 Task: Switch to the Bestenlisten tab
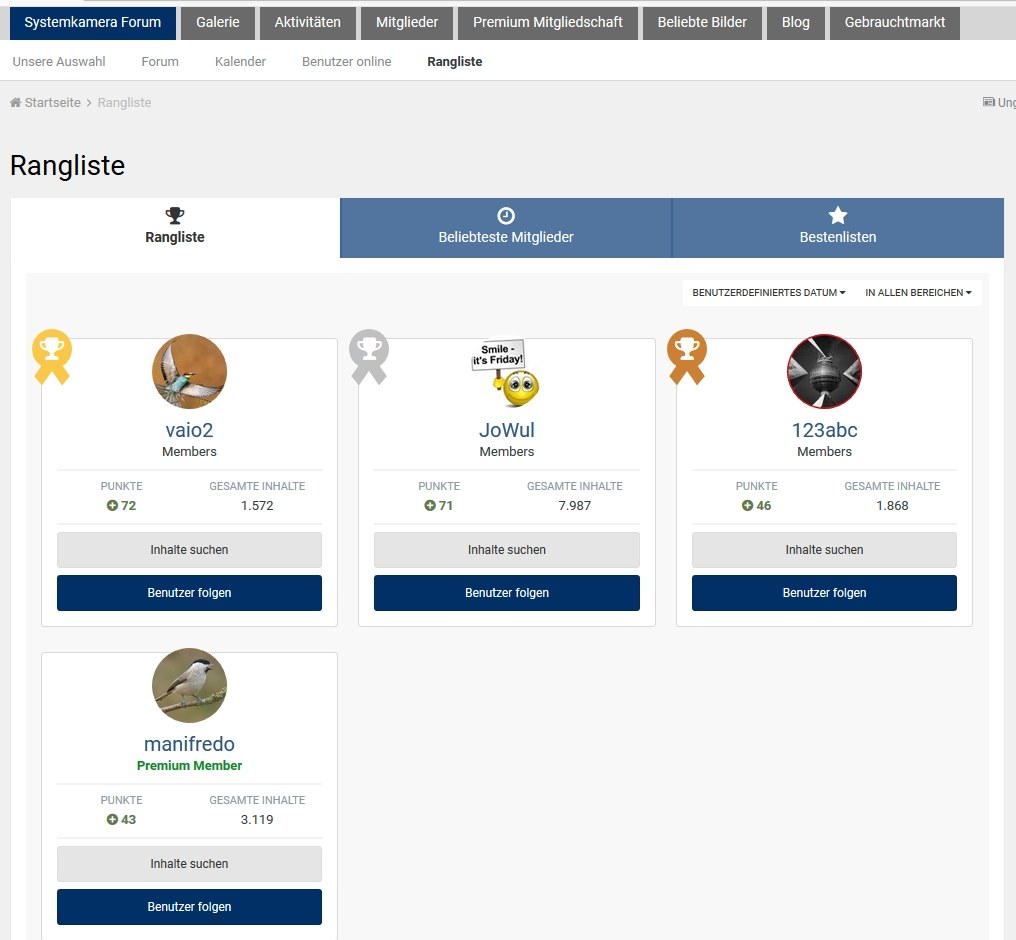click(x=838, y=227)
